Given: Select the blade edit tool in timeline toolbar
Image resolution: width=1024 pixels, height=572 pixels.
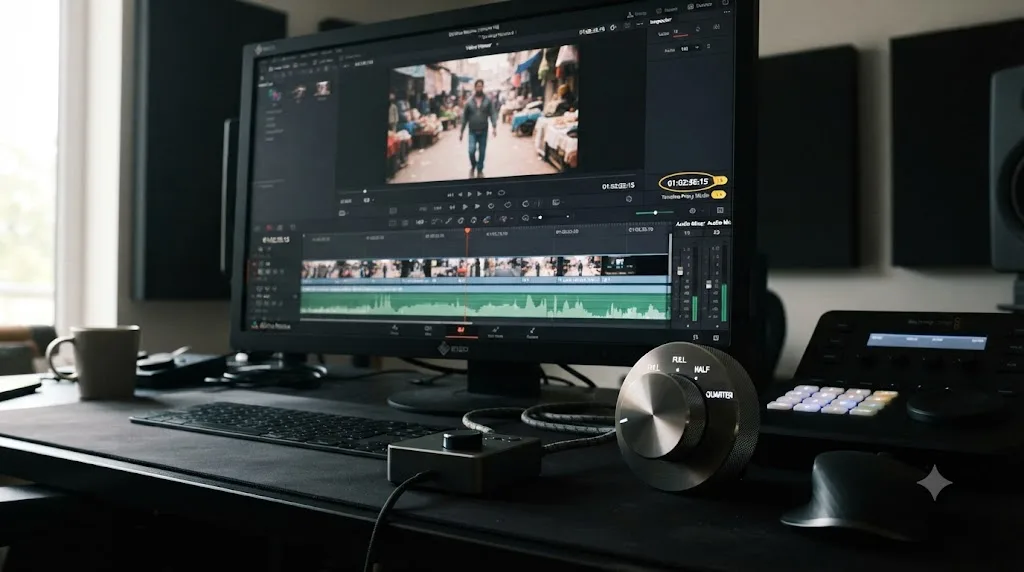Looking at the screenshot, I should coord(449,221).
